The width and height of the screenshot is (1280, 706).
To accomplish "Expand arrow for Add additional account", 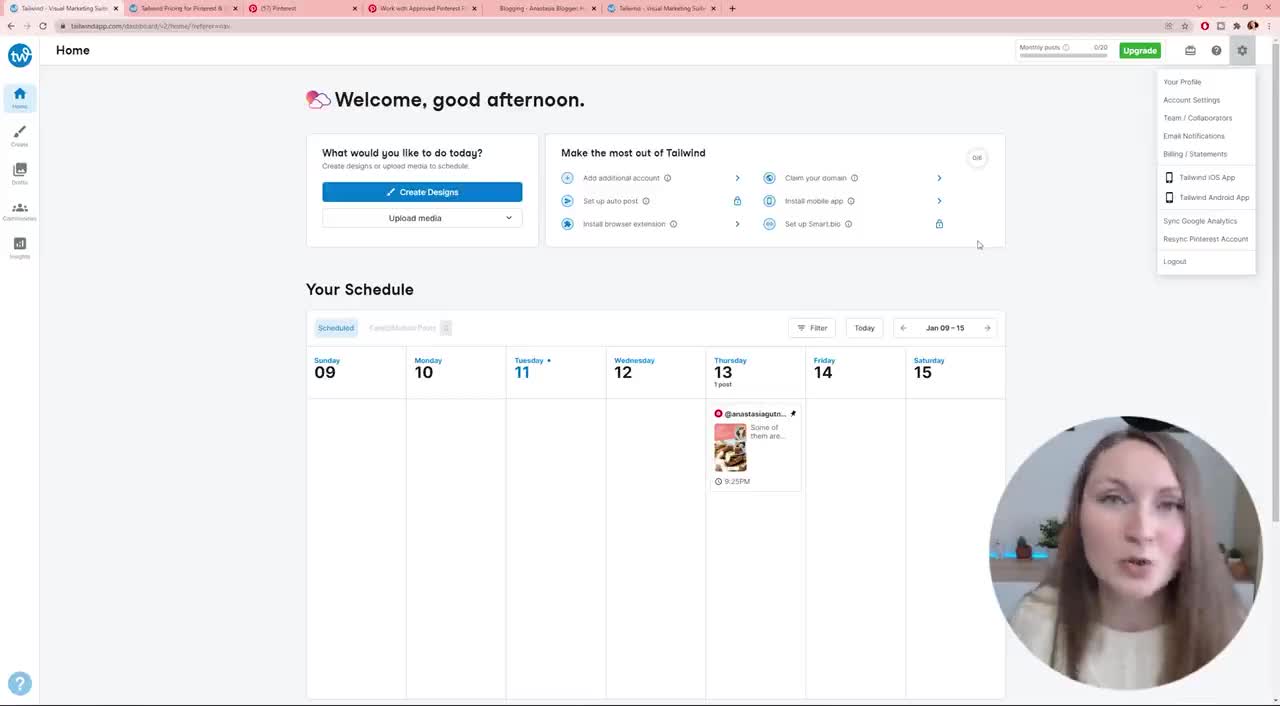I will [737, 178].
